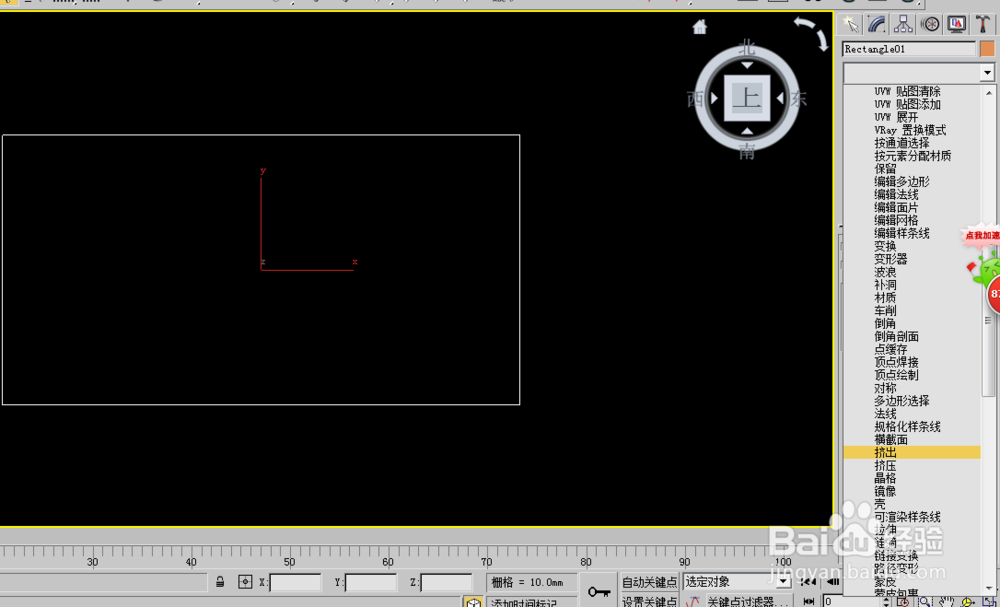This screenshot has width=1000, height=607.
Task: Open the Hierarchy command panel tab
Action: click(903, 25)
